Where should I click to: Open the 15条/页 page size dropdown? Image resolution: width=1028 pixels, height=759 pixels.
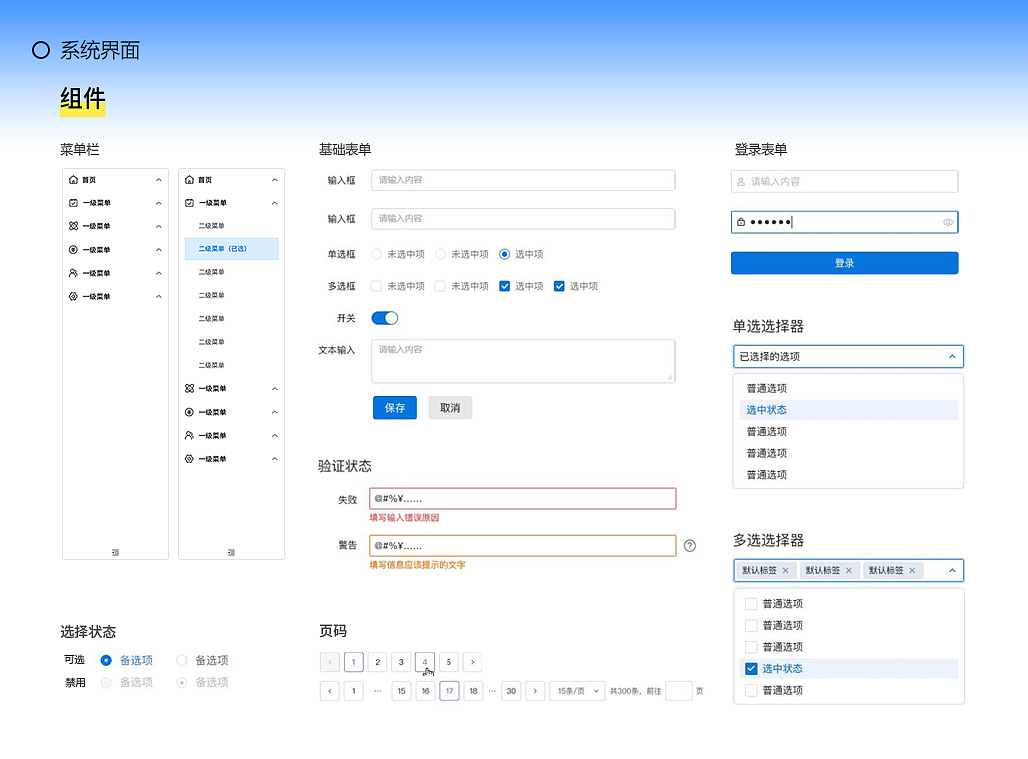(578, 691)
